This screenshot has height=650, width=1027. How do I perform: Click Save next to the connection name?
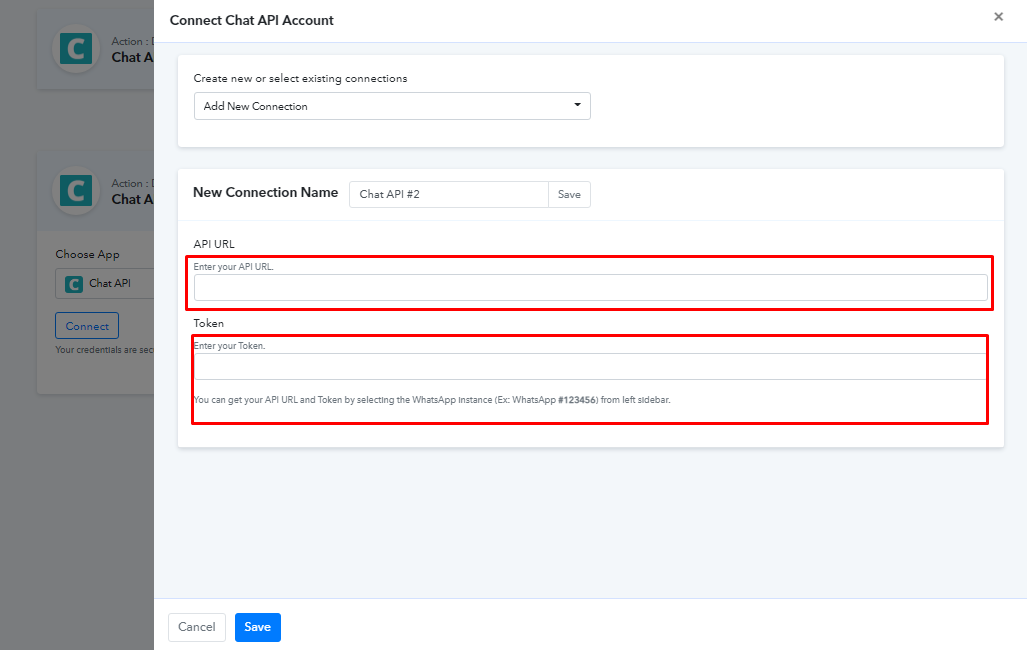pyautogui.click(x=569, y=195)
